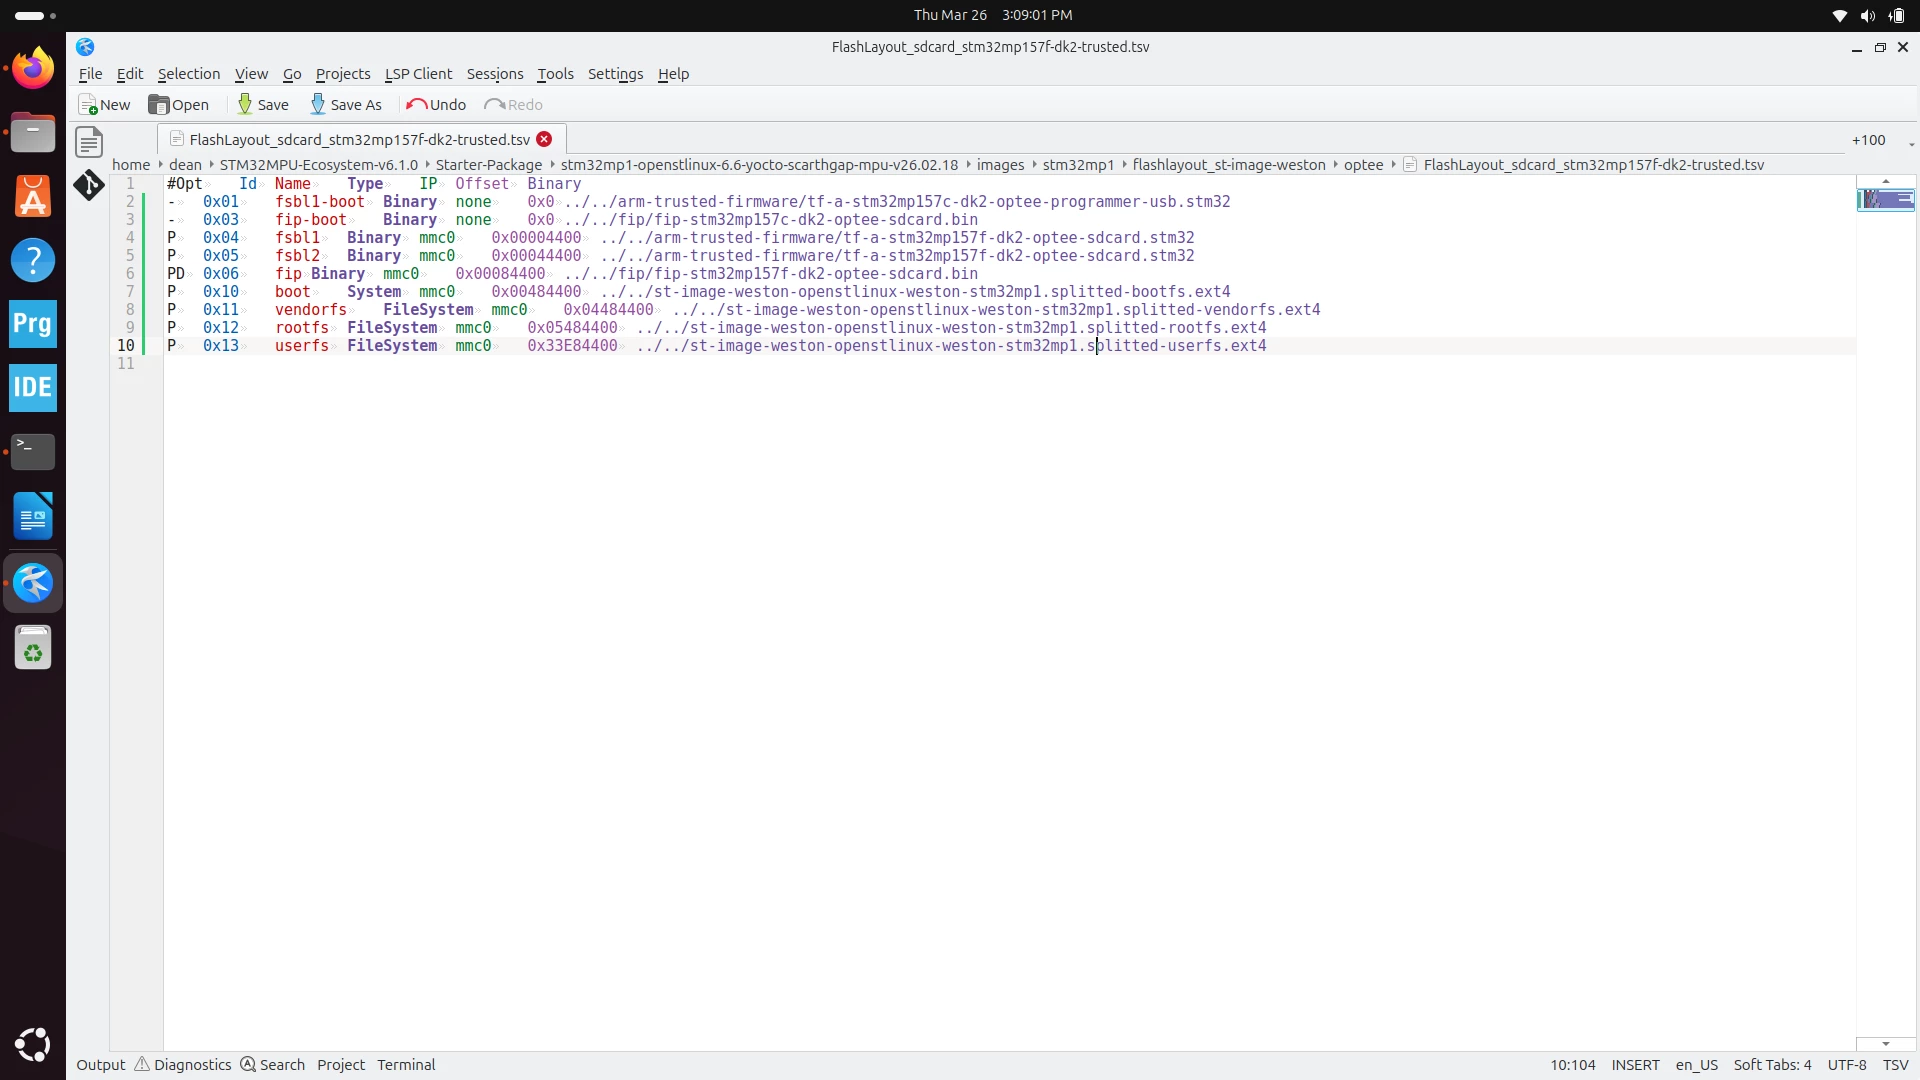Toggle INSERT mode in status bar

pyautogui.click(x=1635, y=1065)
